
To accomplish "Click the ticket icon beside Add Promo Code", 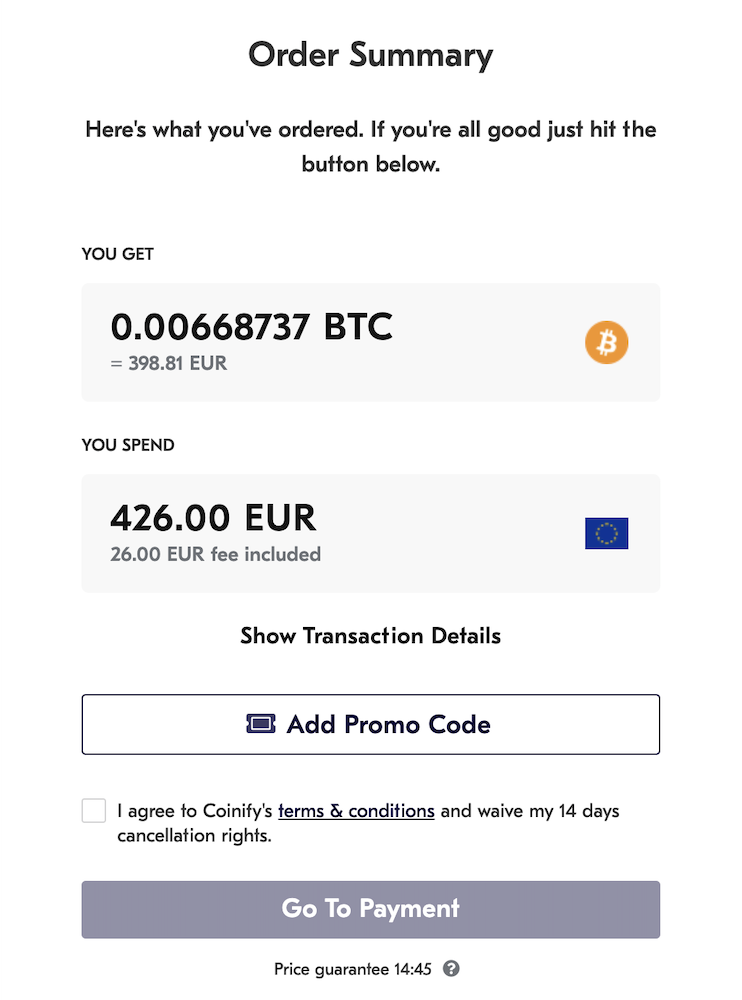I will pyautogui.click(x=261, y=724).
